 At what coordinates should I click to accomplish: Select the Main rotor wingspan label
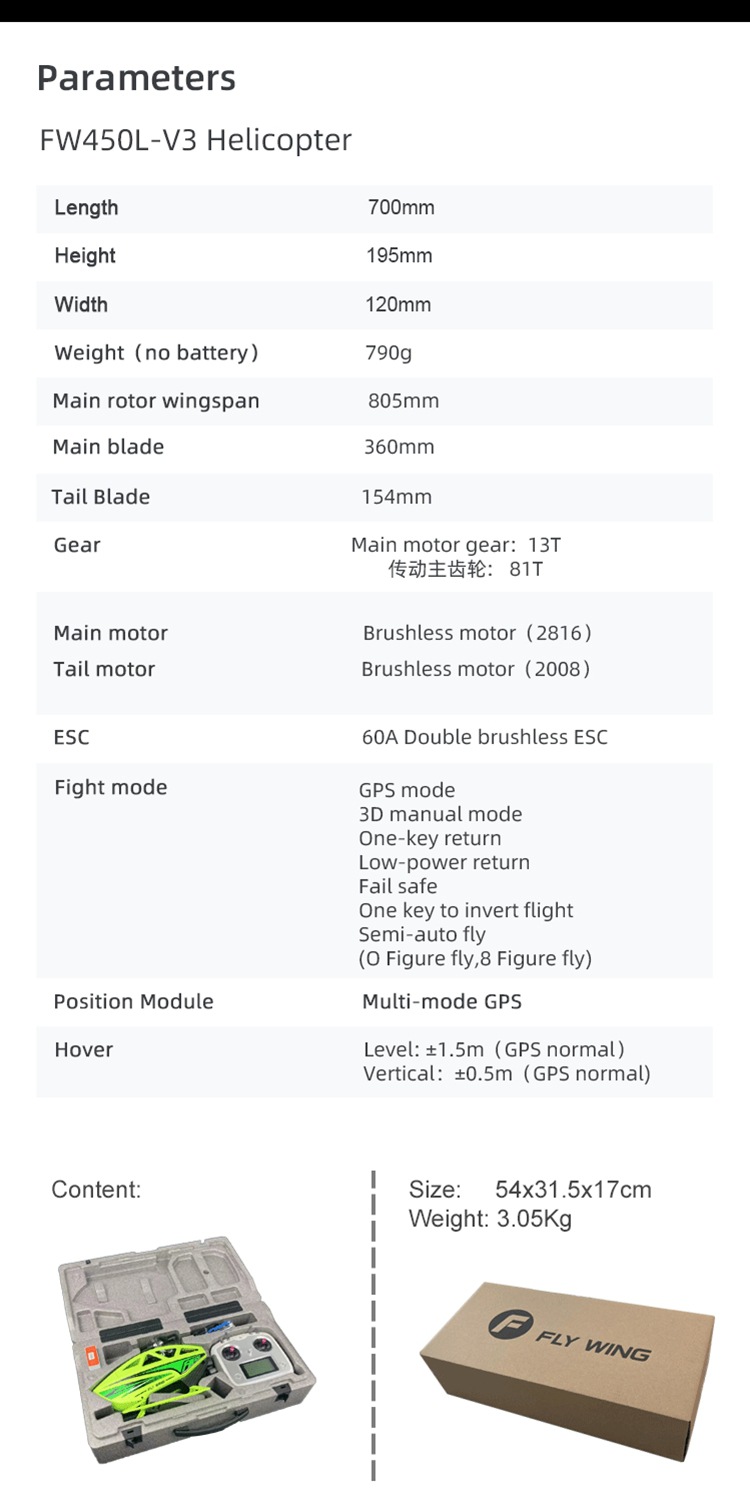[x=156, y=401]
